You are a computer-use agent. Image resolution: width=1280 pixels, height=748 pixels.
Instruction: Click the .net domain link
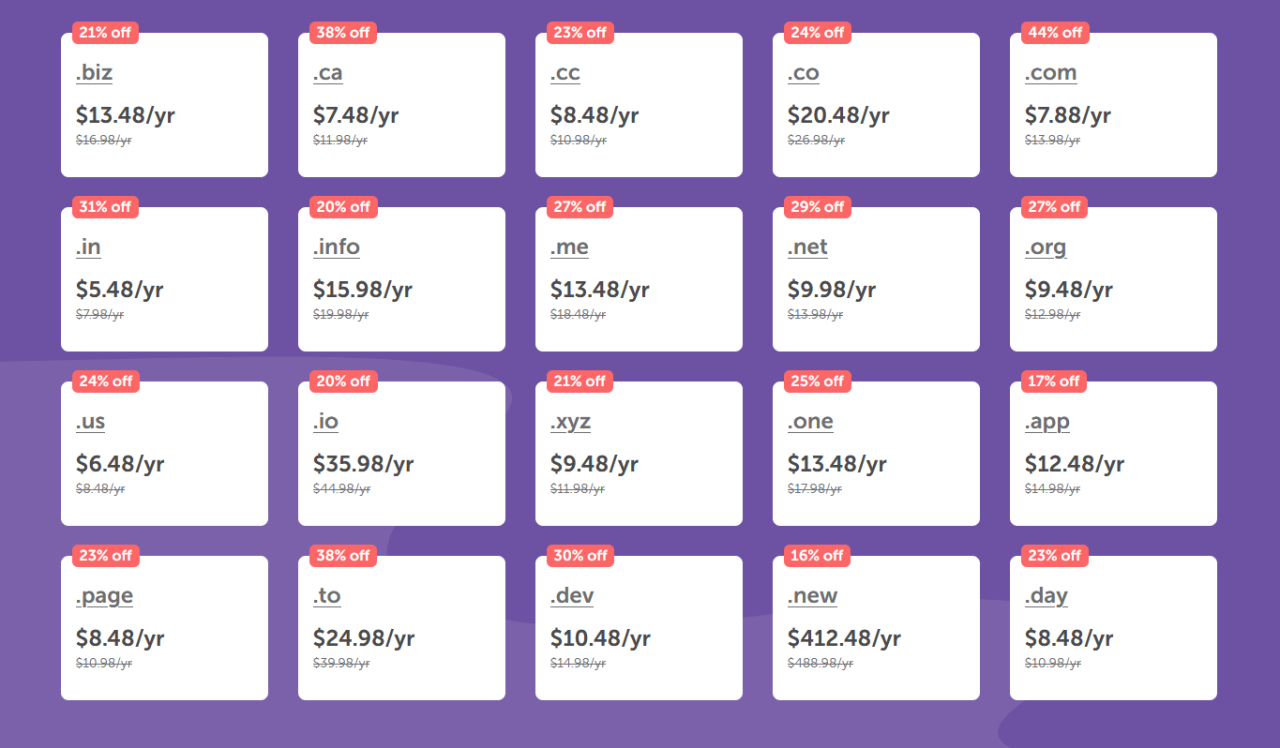click(807, 247)
